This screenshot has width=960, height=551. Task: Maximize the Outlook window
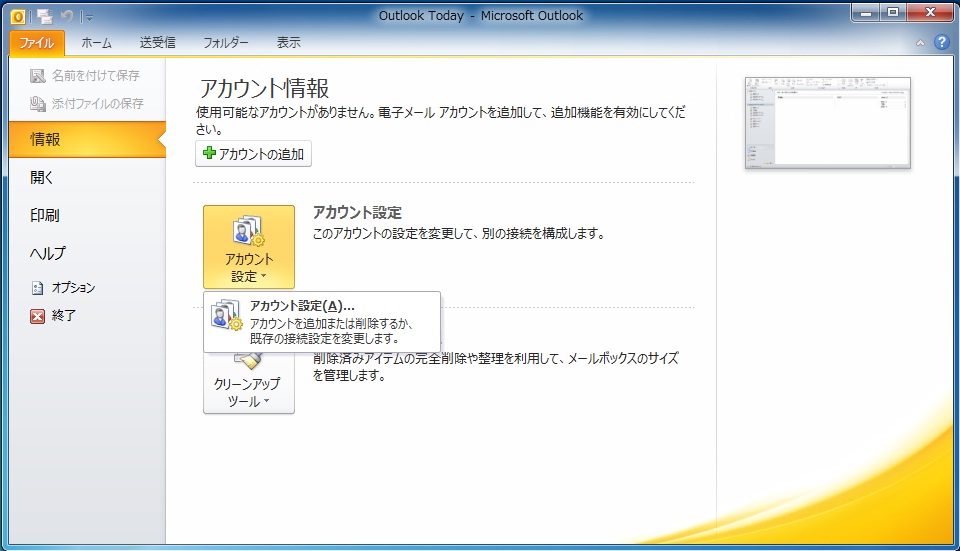pos(893,12)
